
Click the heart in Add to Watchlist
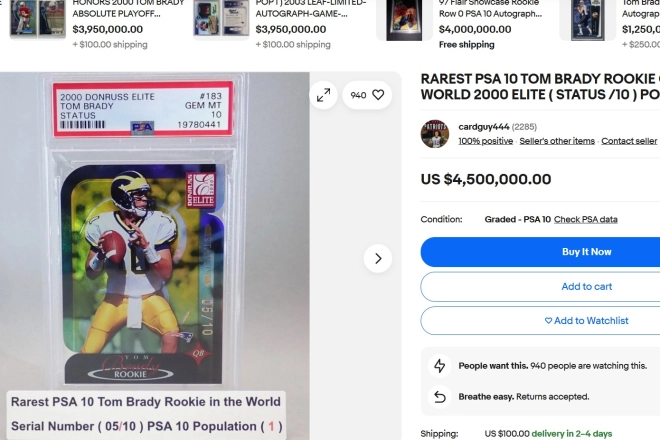pyautogui.click(x=548, y=321)
